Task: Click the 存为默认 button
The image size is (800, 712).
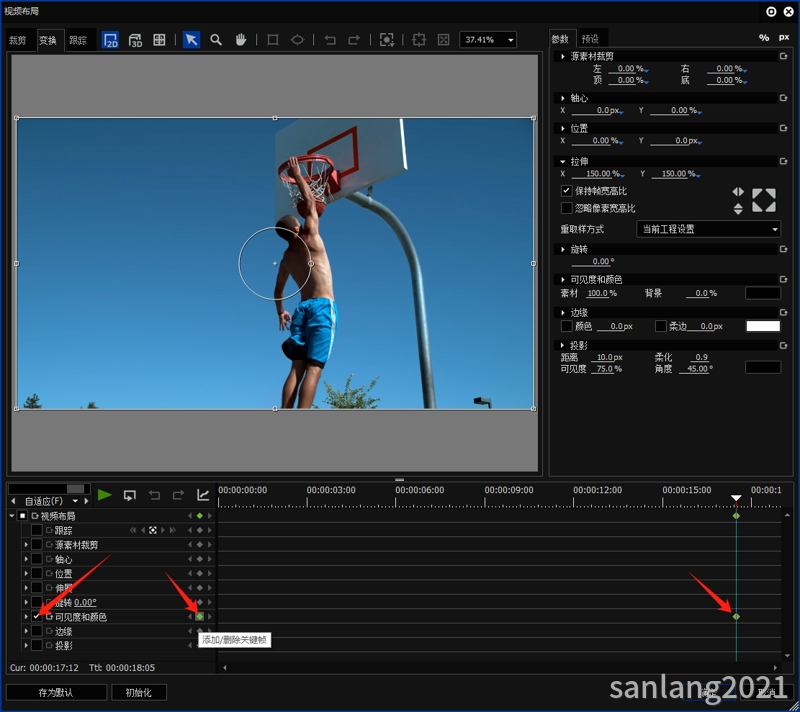Action: (56, 692)
